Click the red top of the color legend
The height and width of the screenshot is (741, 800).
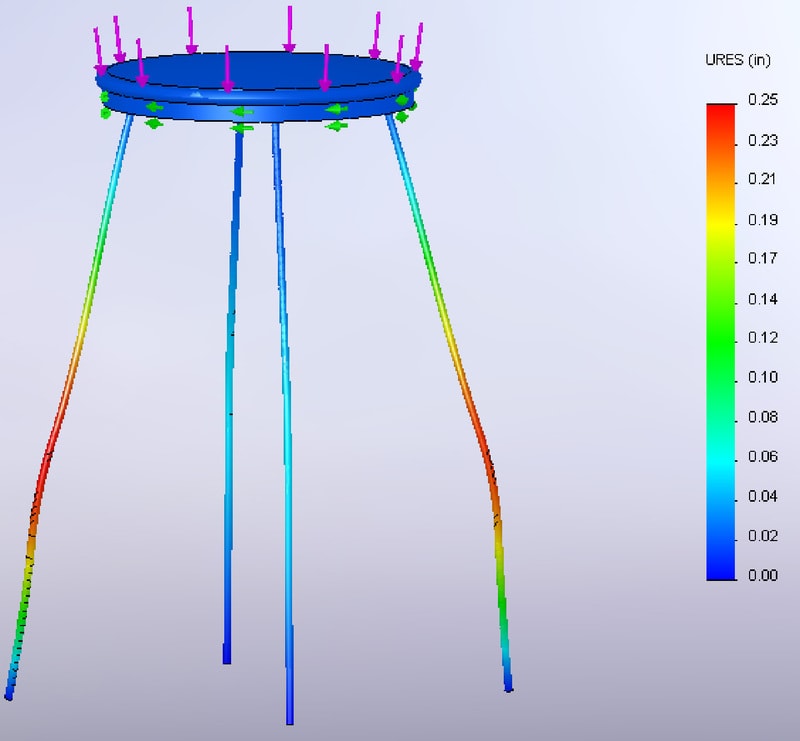click(x=721, y=110)
